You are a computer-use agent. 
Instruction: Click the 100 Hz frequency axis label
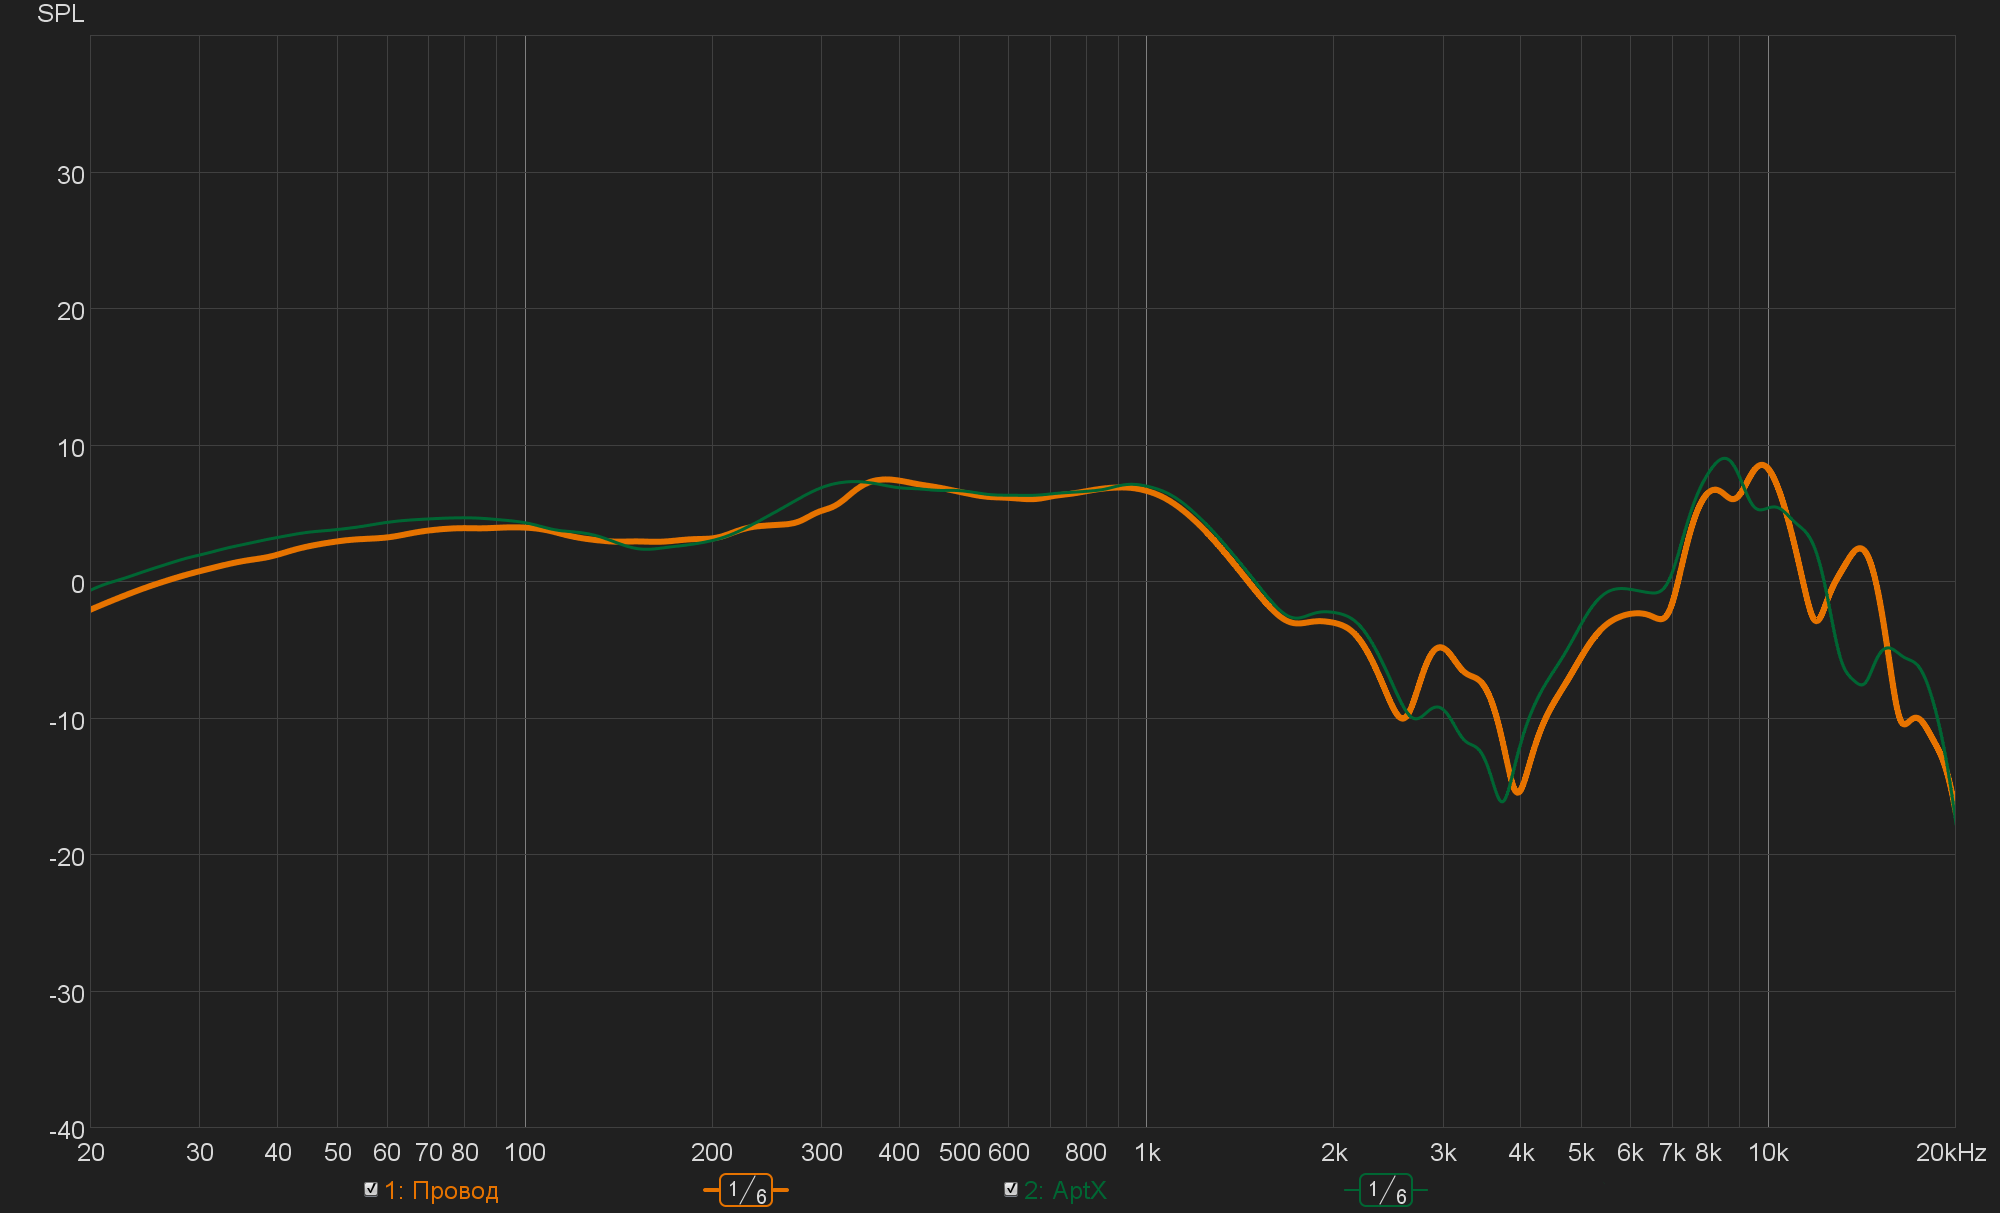point(525,1153)
